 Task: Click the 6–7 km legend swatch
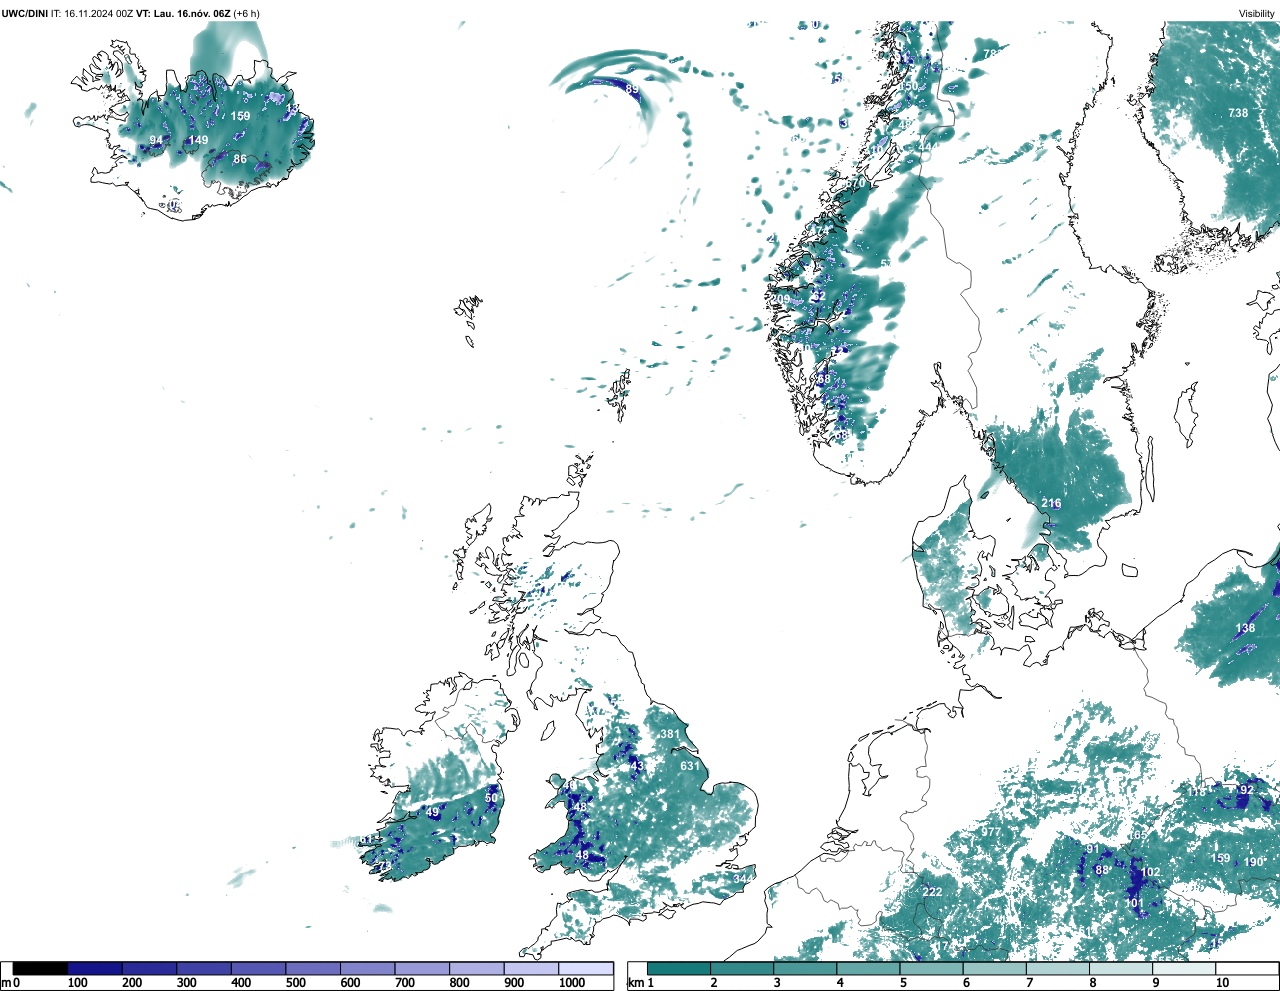(994, 969)
